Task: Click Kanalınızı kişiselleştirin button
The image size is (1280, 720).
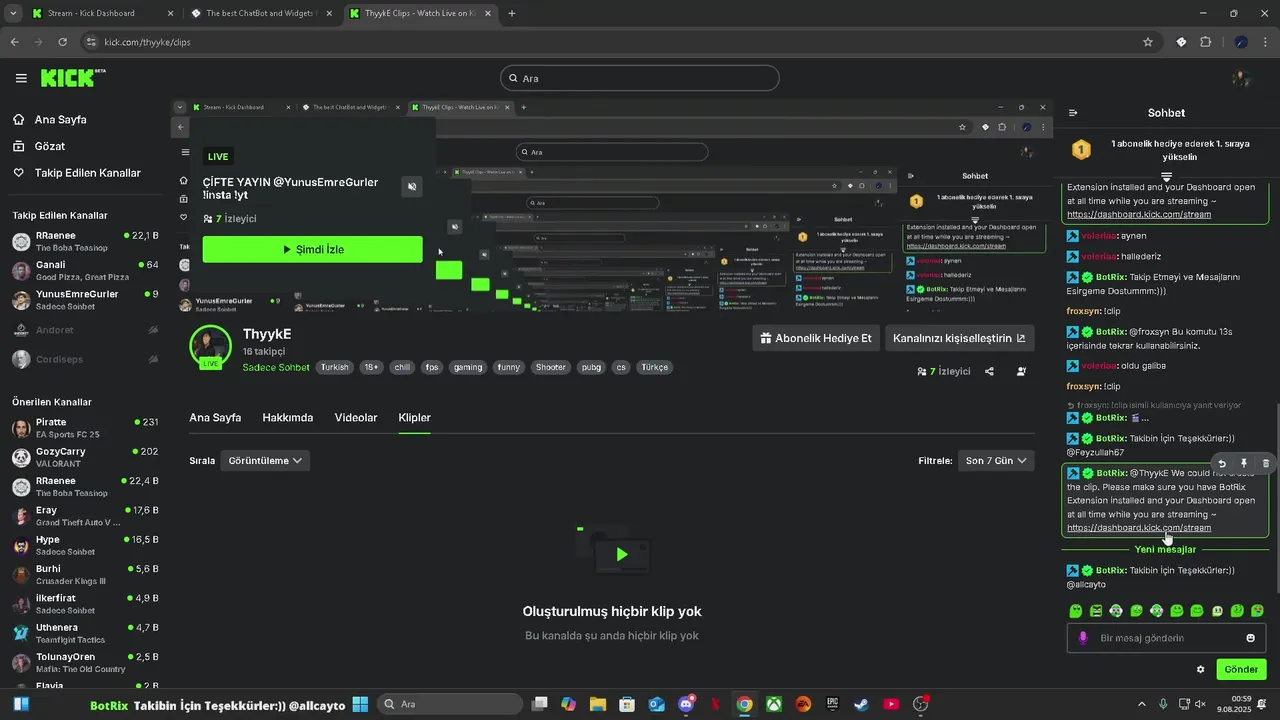Action: (x=959, y=338)
